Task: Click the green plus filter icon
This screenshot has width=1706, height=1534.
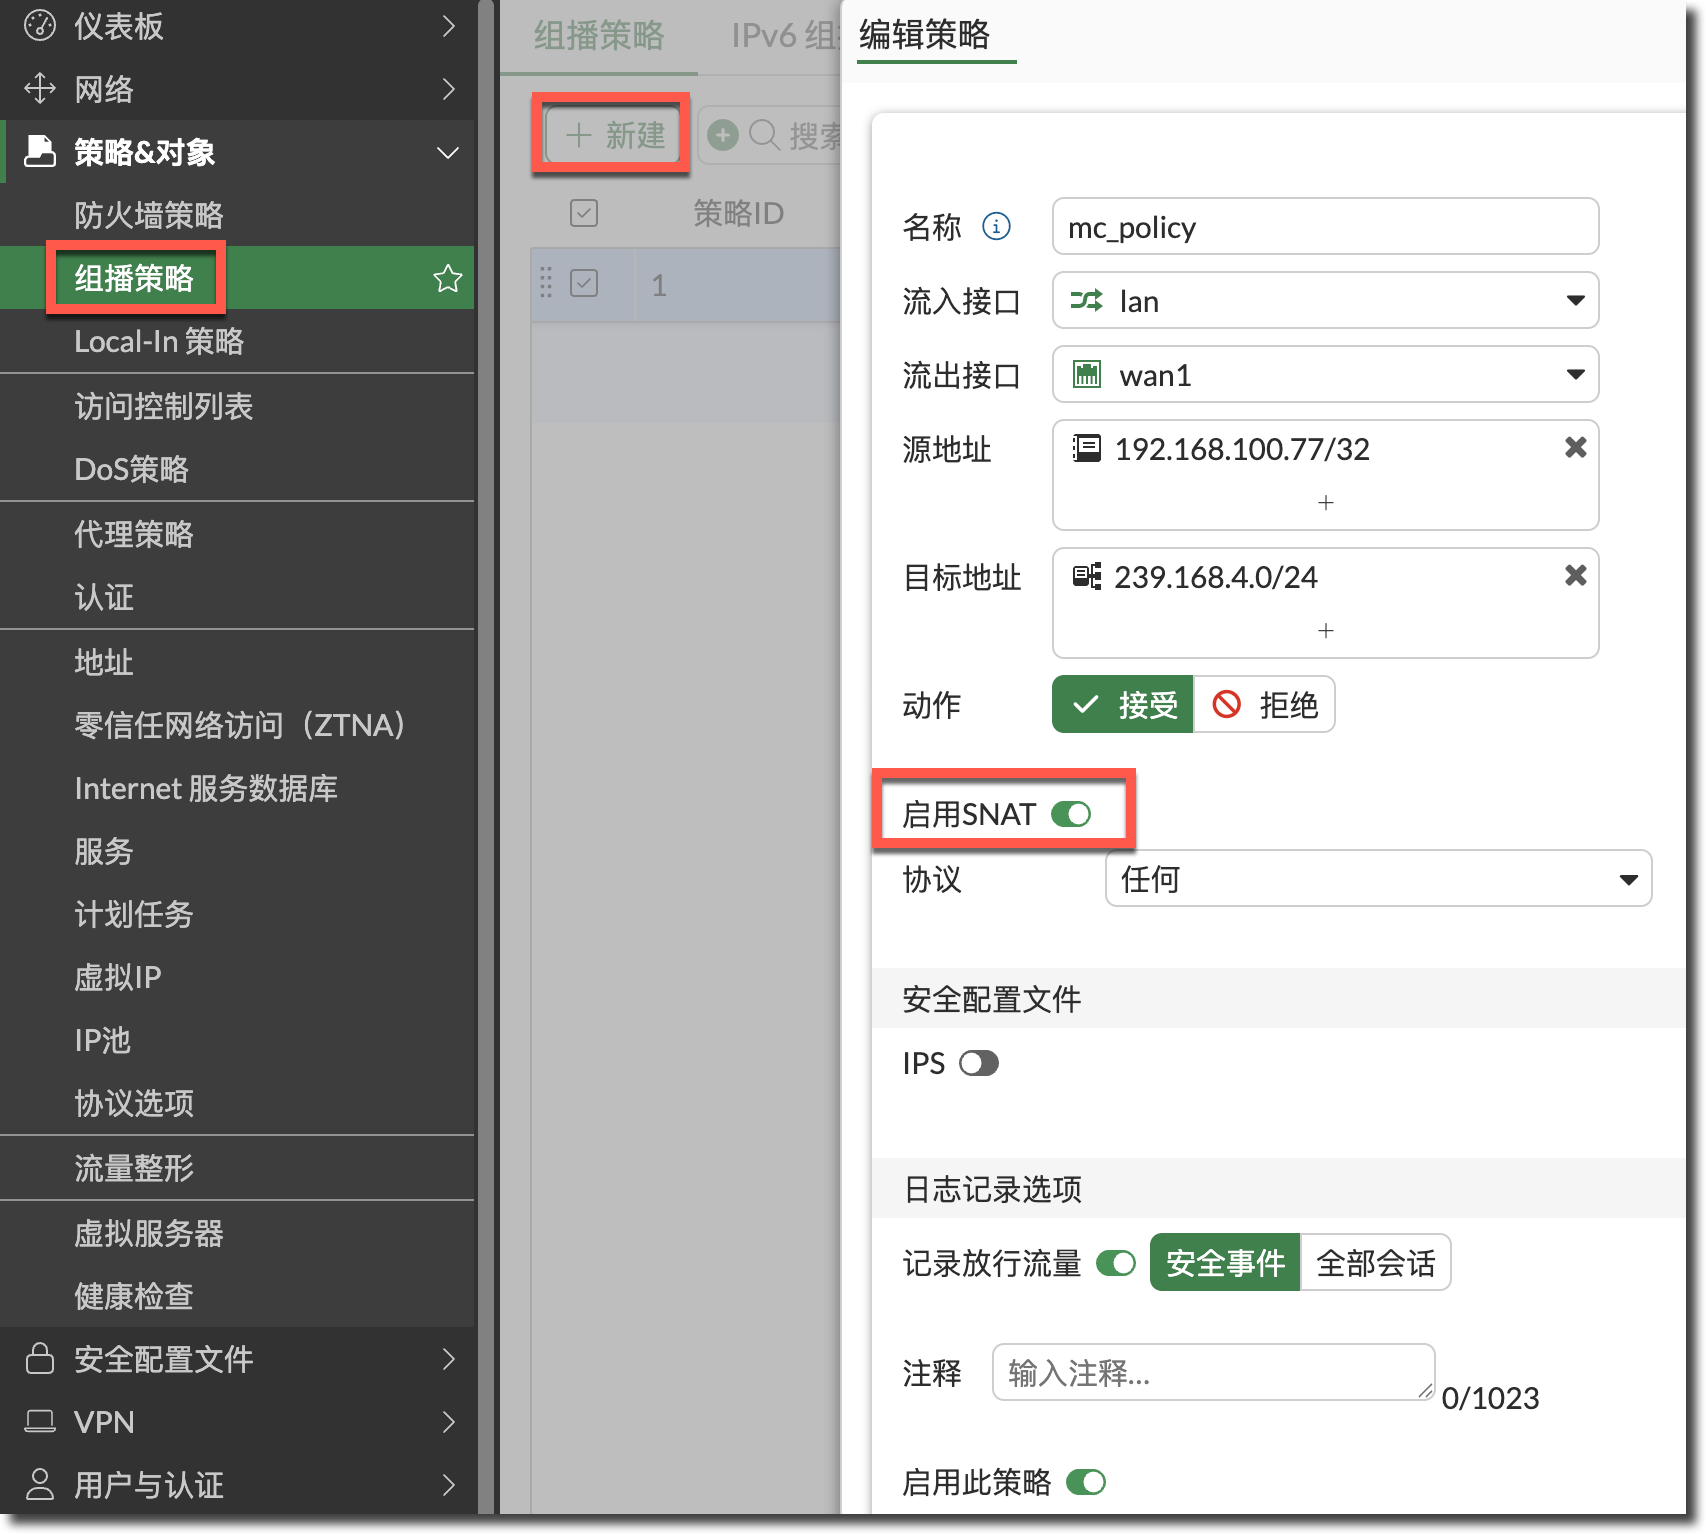Action: (722, 135)
